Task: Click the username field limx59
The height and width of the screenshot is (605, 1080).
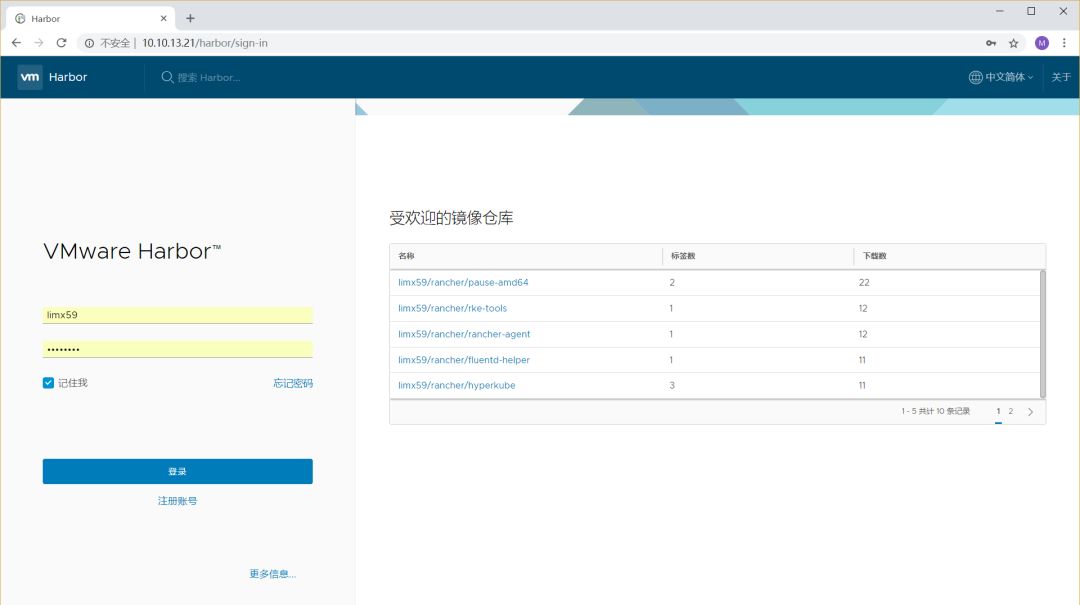Action: [x=178, y=315]
